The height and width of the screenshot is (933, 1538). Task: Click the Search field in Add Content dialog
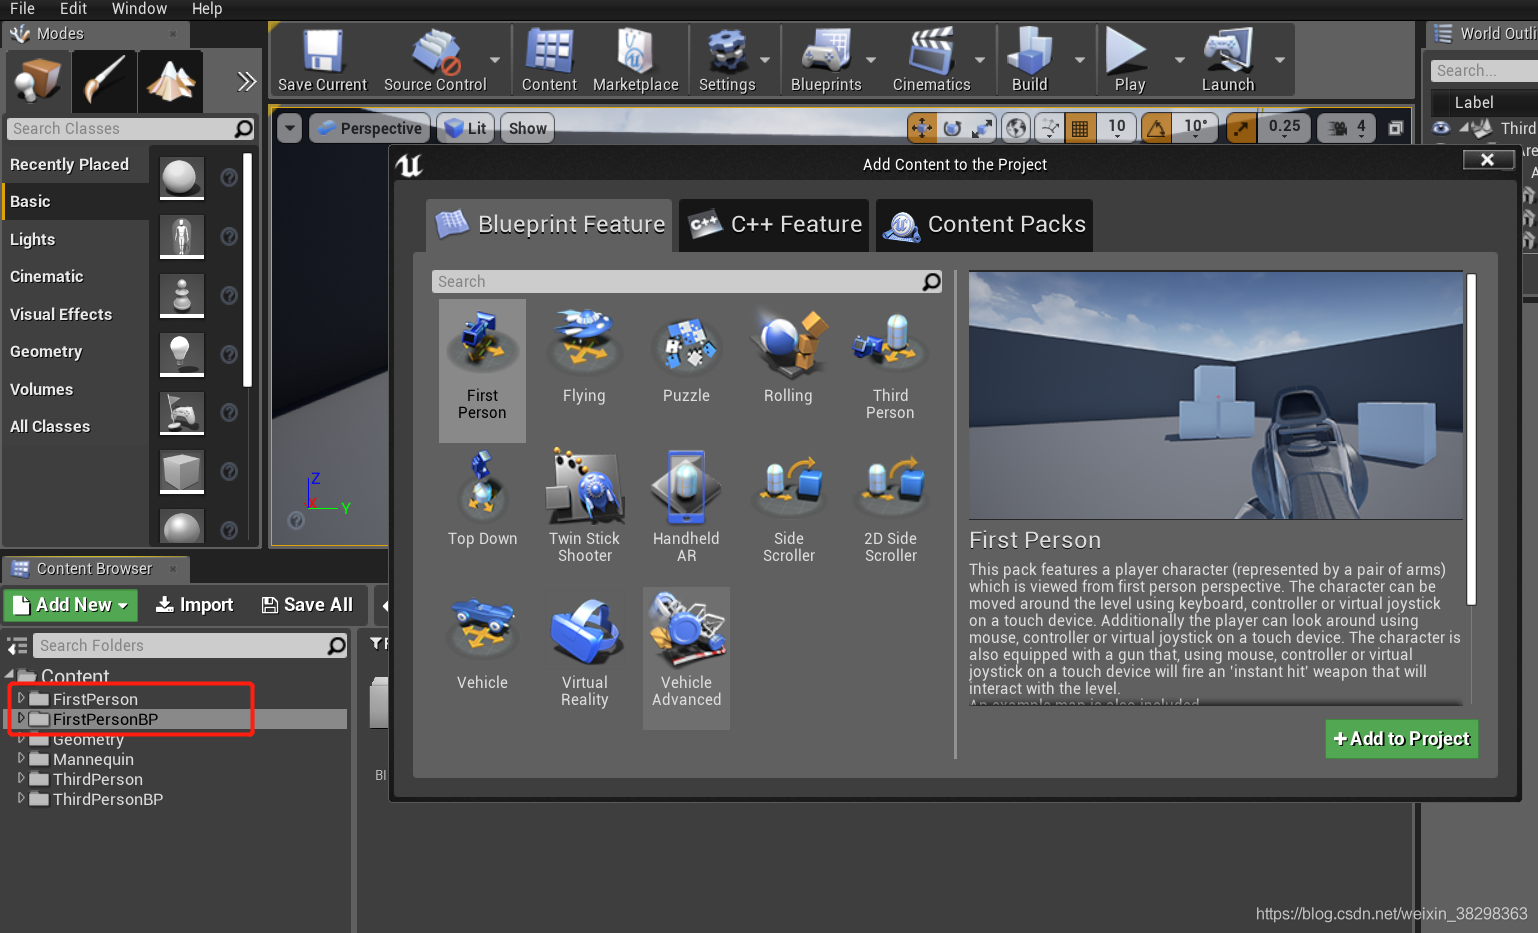coord(687,282)
